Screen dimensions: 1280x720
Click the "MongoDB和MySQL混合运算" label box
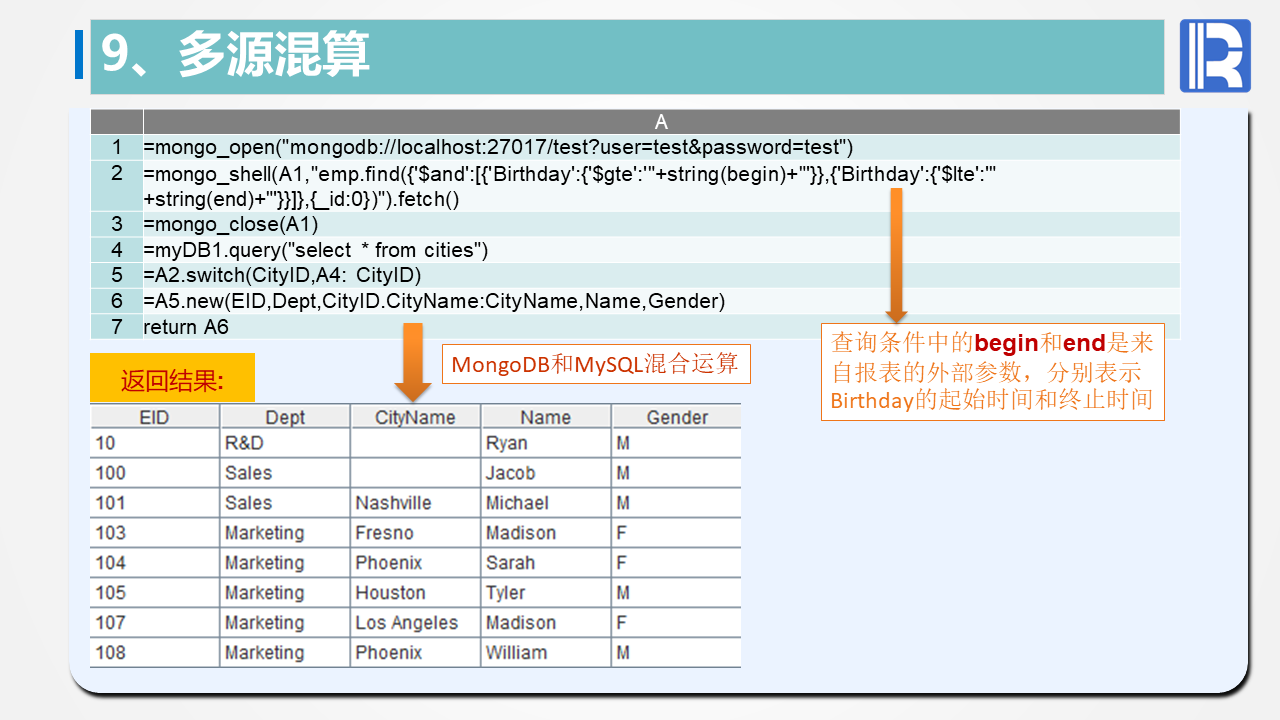click(595, 364)
